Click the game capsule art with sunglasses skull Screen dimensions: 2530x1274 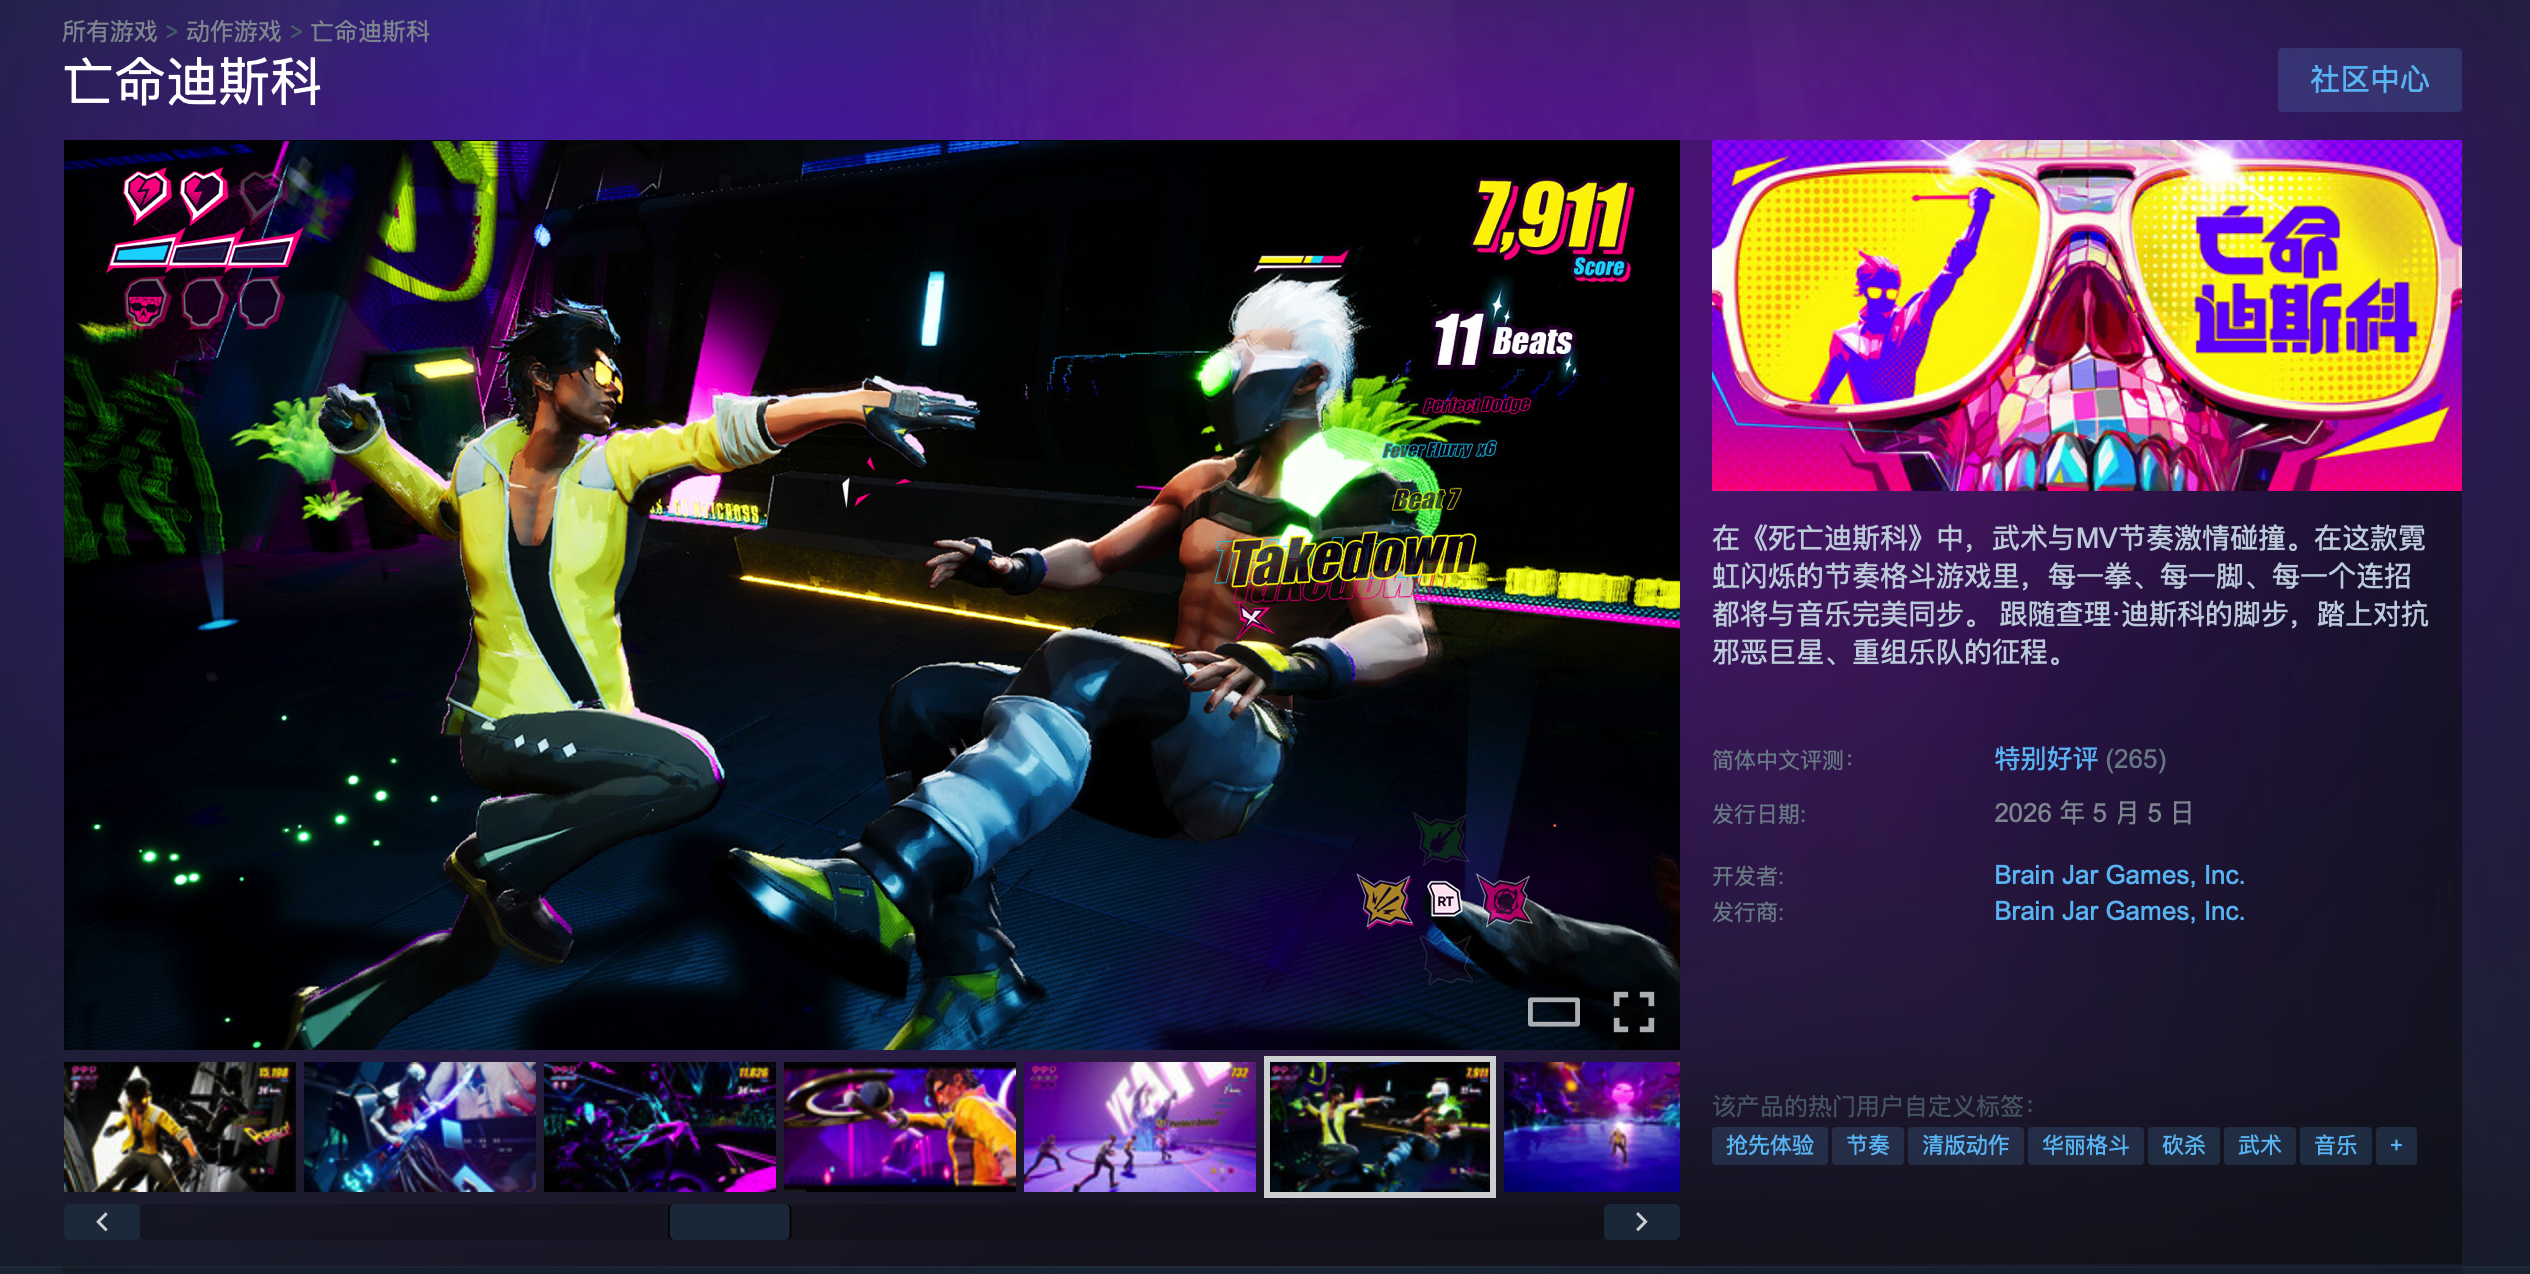[x=2087, y=315]
